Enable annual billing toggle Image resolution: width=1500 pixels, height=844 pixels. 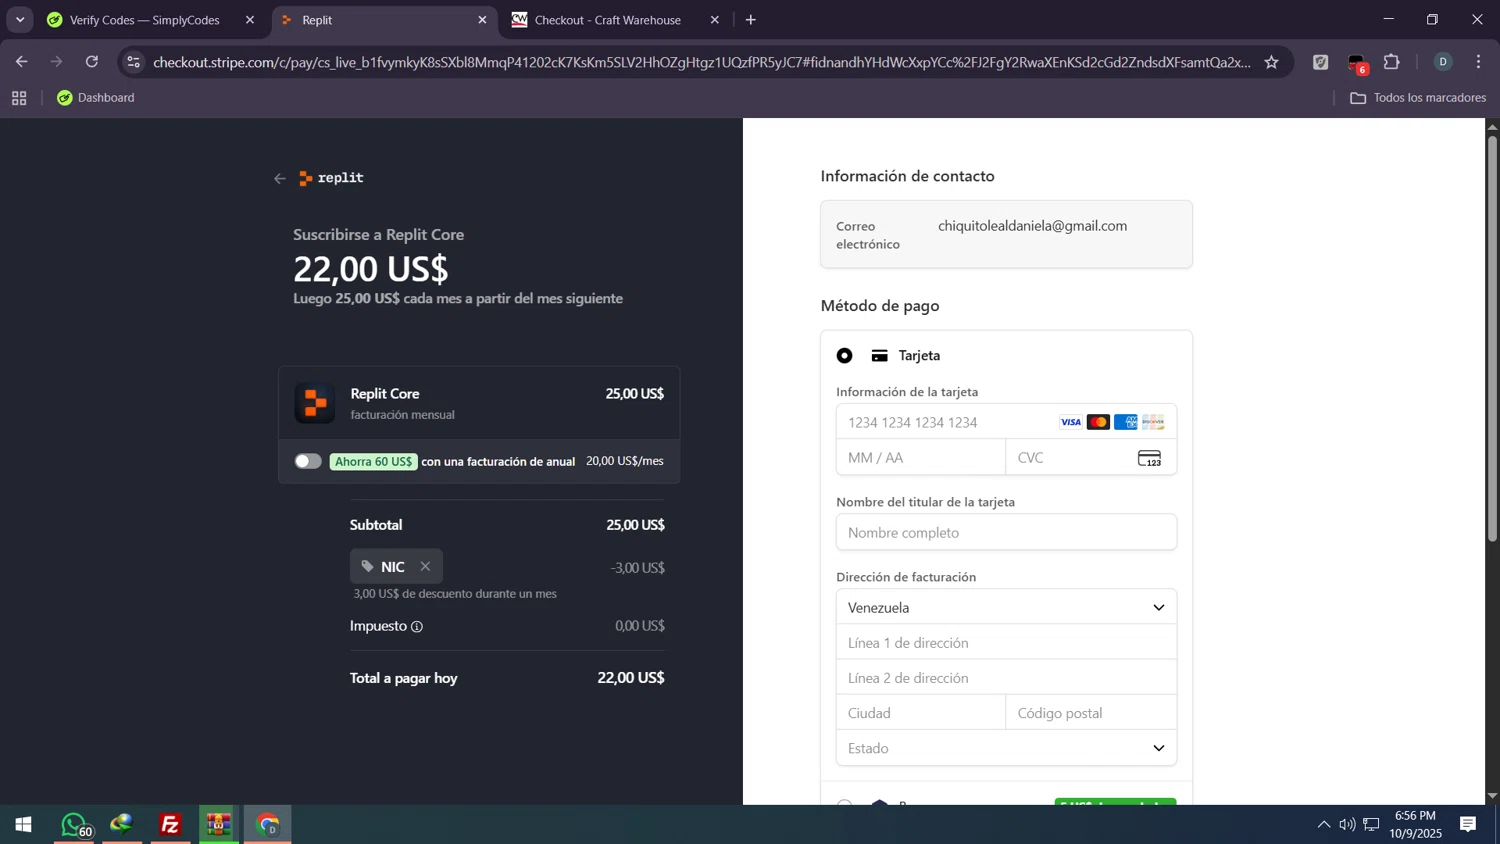(308, 461)
